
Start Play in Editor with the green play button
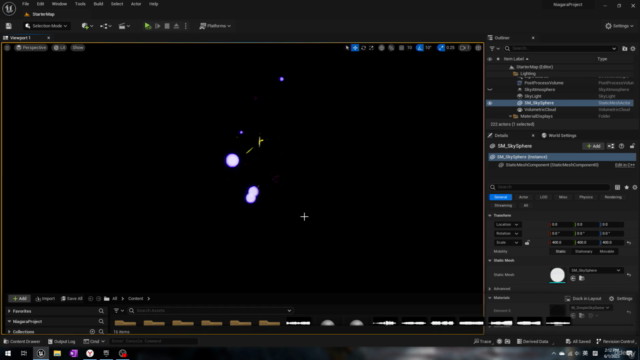click(147, 26)
